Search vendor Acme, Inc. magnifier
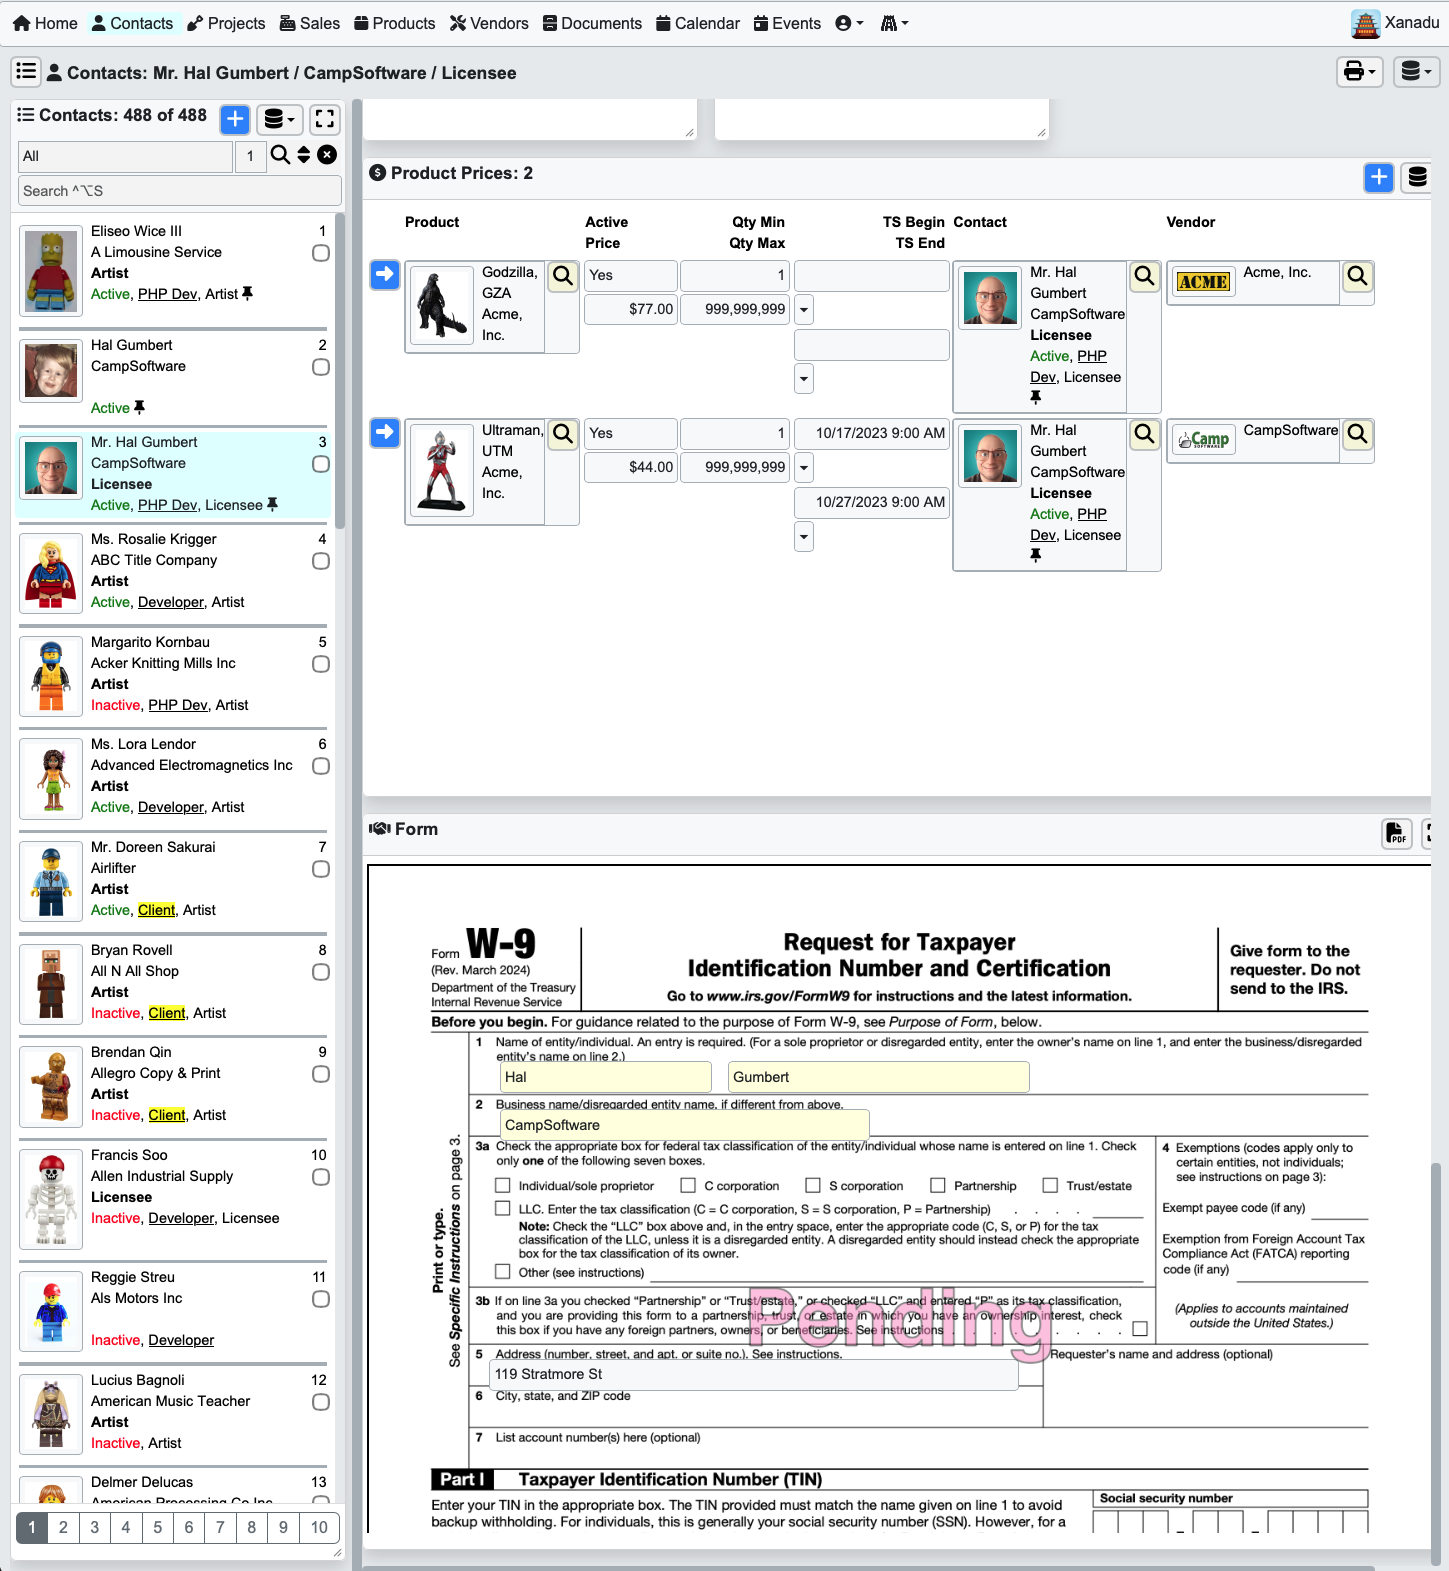The image size is (1449, 1571). [x=1358, y=276]
